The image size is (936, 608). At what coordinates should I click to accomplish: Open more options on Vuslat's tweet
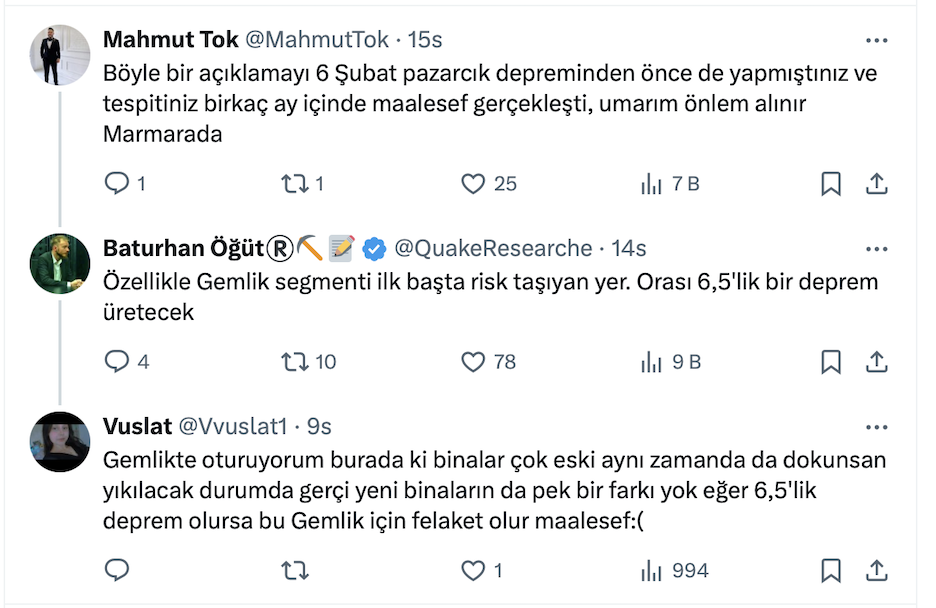(876, 427)
